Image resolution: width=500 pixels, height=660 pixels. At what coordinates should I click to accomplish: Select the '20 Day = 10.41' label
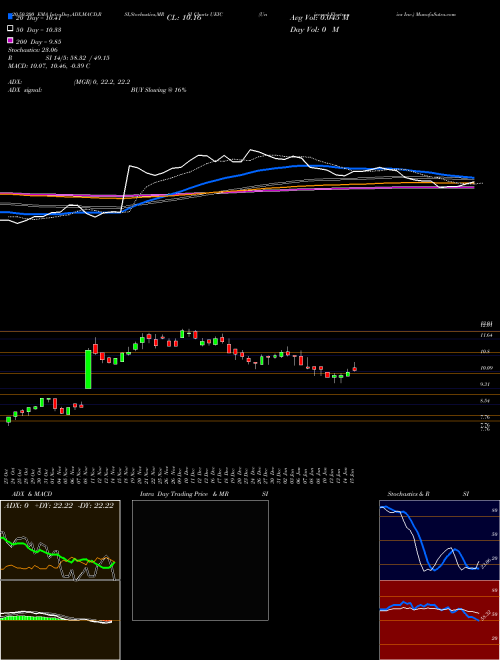pyautogui.click(x=38, y=18)
